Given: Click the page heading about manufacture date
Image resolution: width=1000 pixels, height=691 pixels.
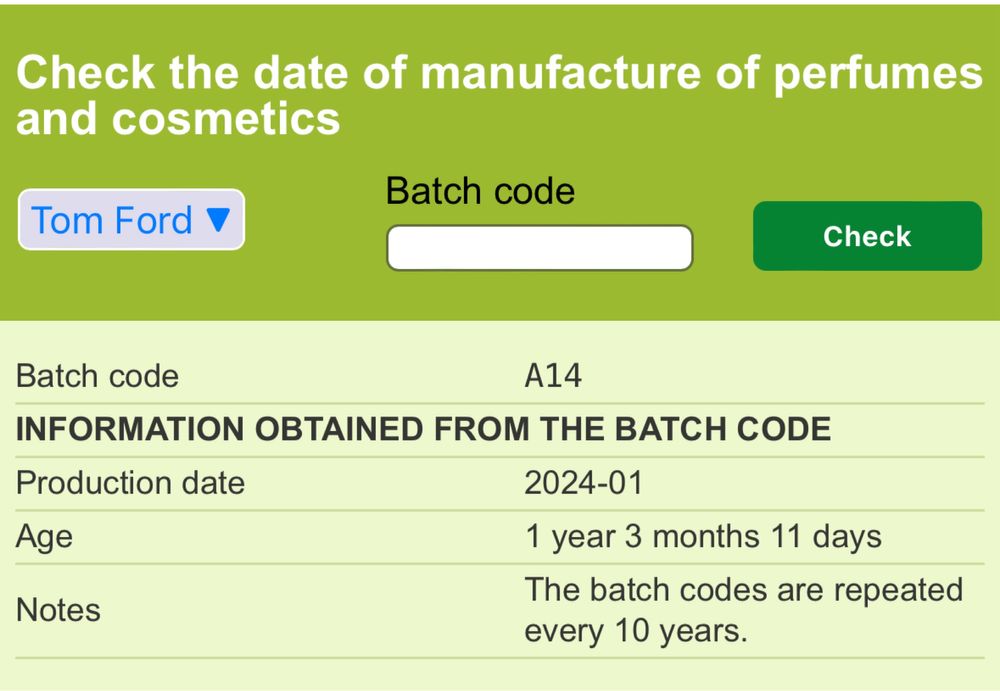Looking at the screenshot, I should click(498, 96).
